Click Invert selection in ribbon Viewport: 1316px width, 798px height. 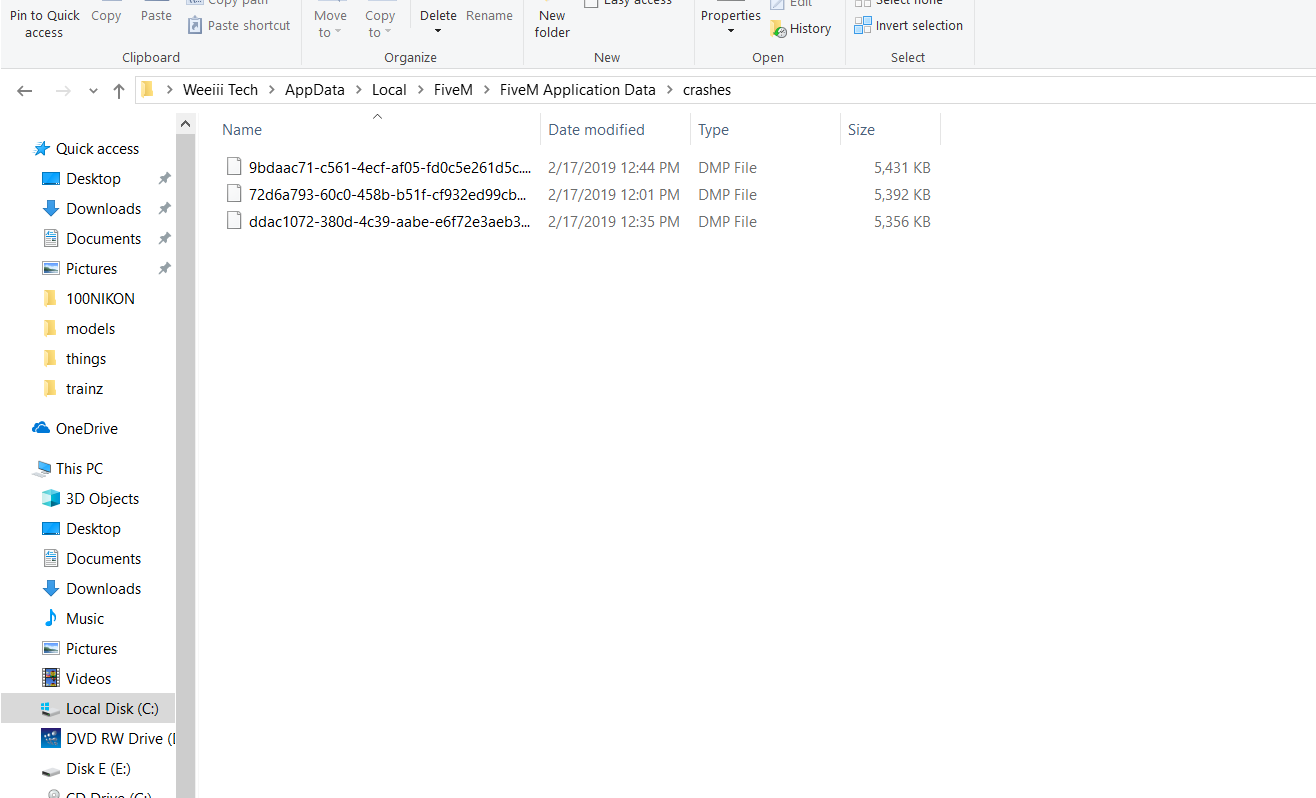(x=908, y=26)
